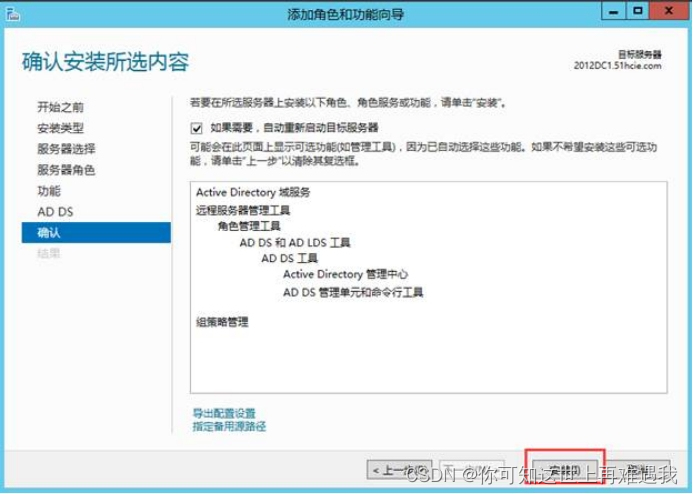Click the 取消 (Cancel) button
The width and height of the screenshot is (693, 494).
pos(638,470)
